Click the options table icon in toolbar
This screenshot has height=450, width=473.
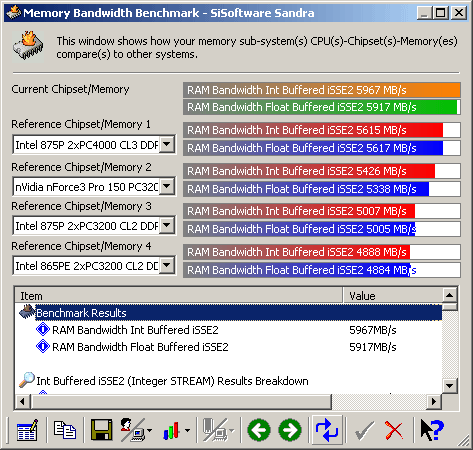(x=27, y=430)
